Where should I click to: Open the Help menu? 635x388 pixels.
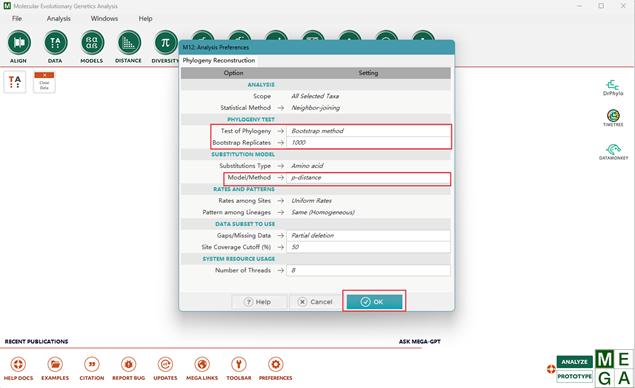click(145, 19)
